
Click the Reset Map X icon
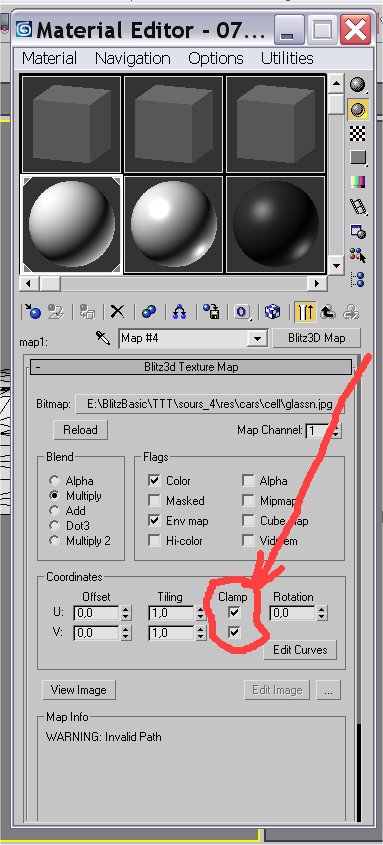coord(117,311)
